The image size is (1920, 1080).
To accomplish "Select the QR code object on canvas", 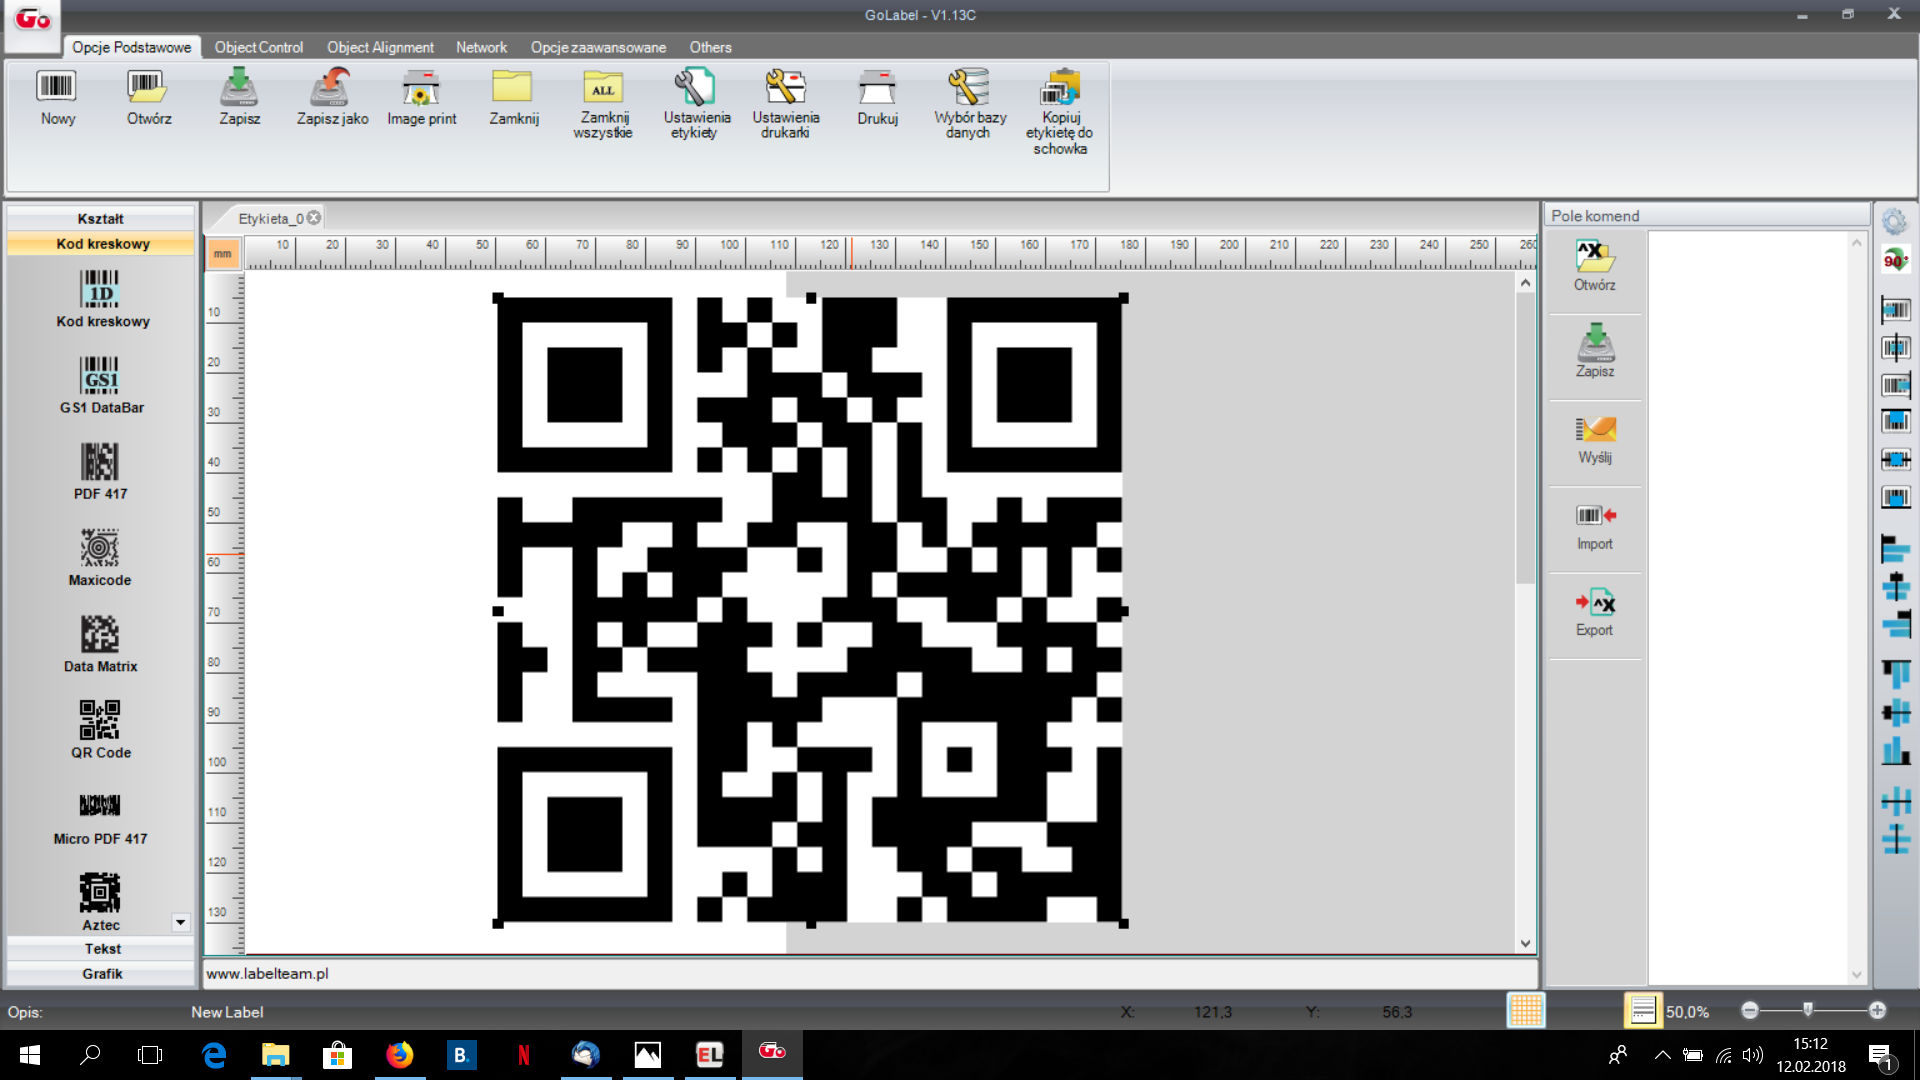I will pyautogui.click(x=810, y=610).
